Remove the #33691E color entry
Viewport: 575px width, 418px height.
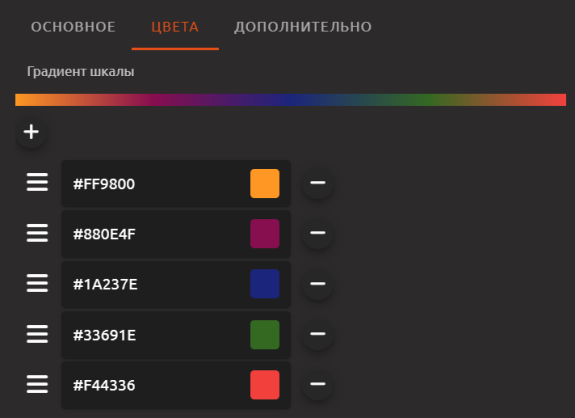tap(318, 334)
